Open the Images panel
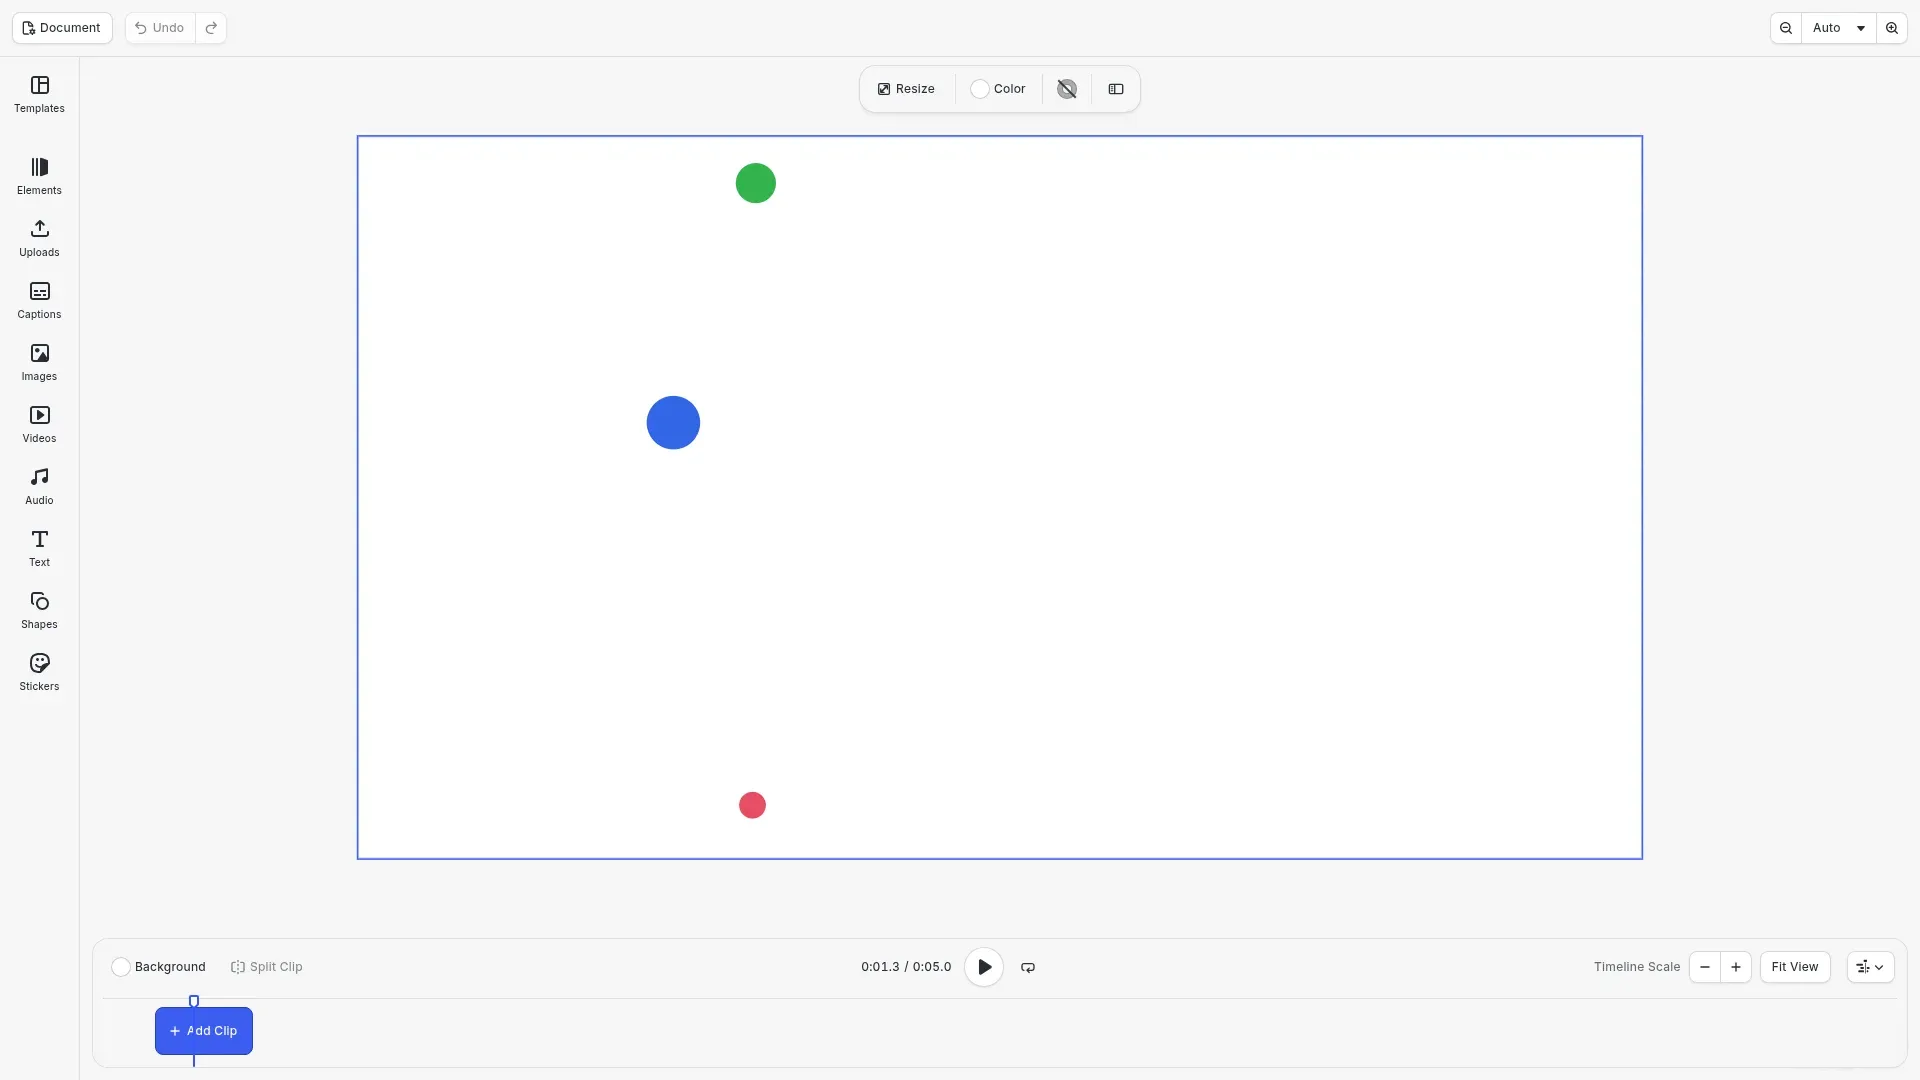The height and width of the screenshot is (1080, 1920). pyautogui.click(x=39, y=363)
